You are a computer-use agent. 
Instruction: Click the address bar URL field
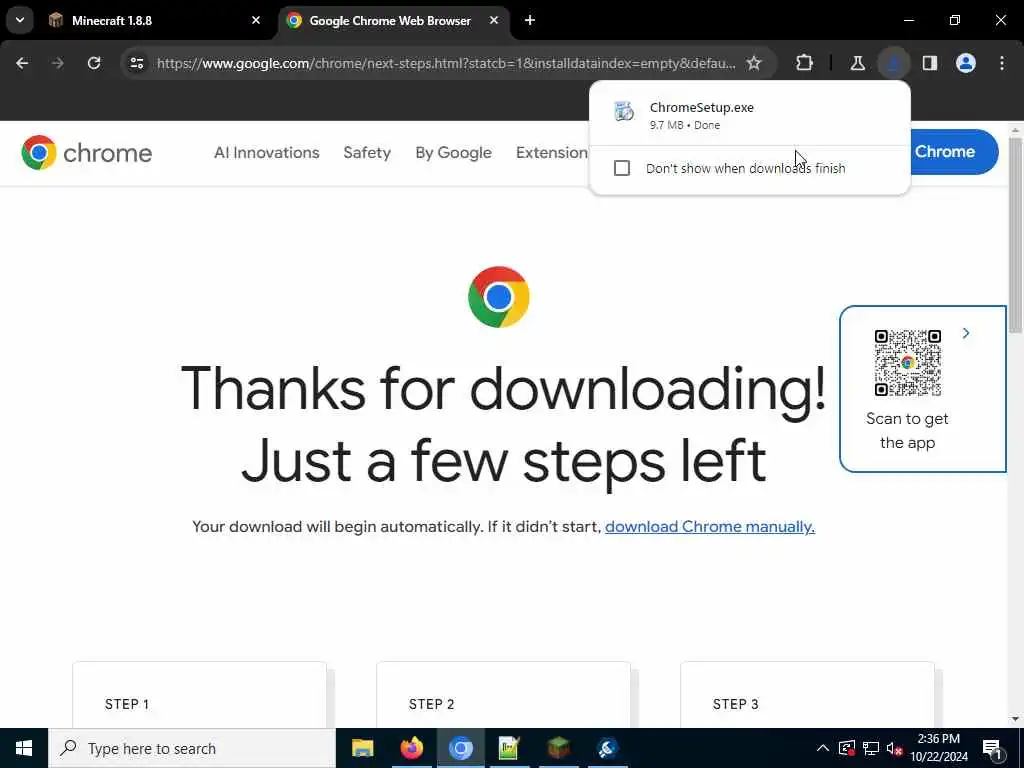445,63
